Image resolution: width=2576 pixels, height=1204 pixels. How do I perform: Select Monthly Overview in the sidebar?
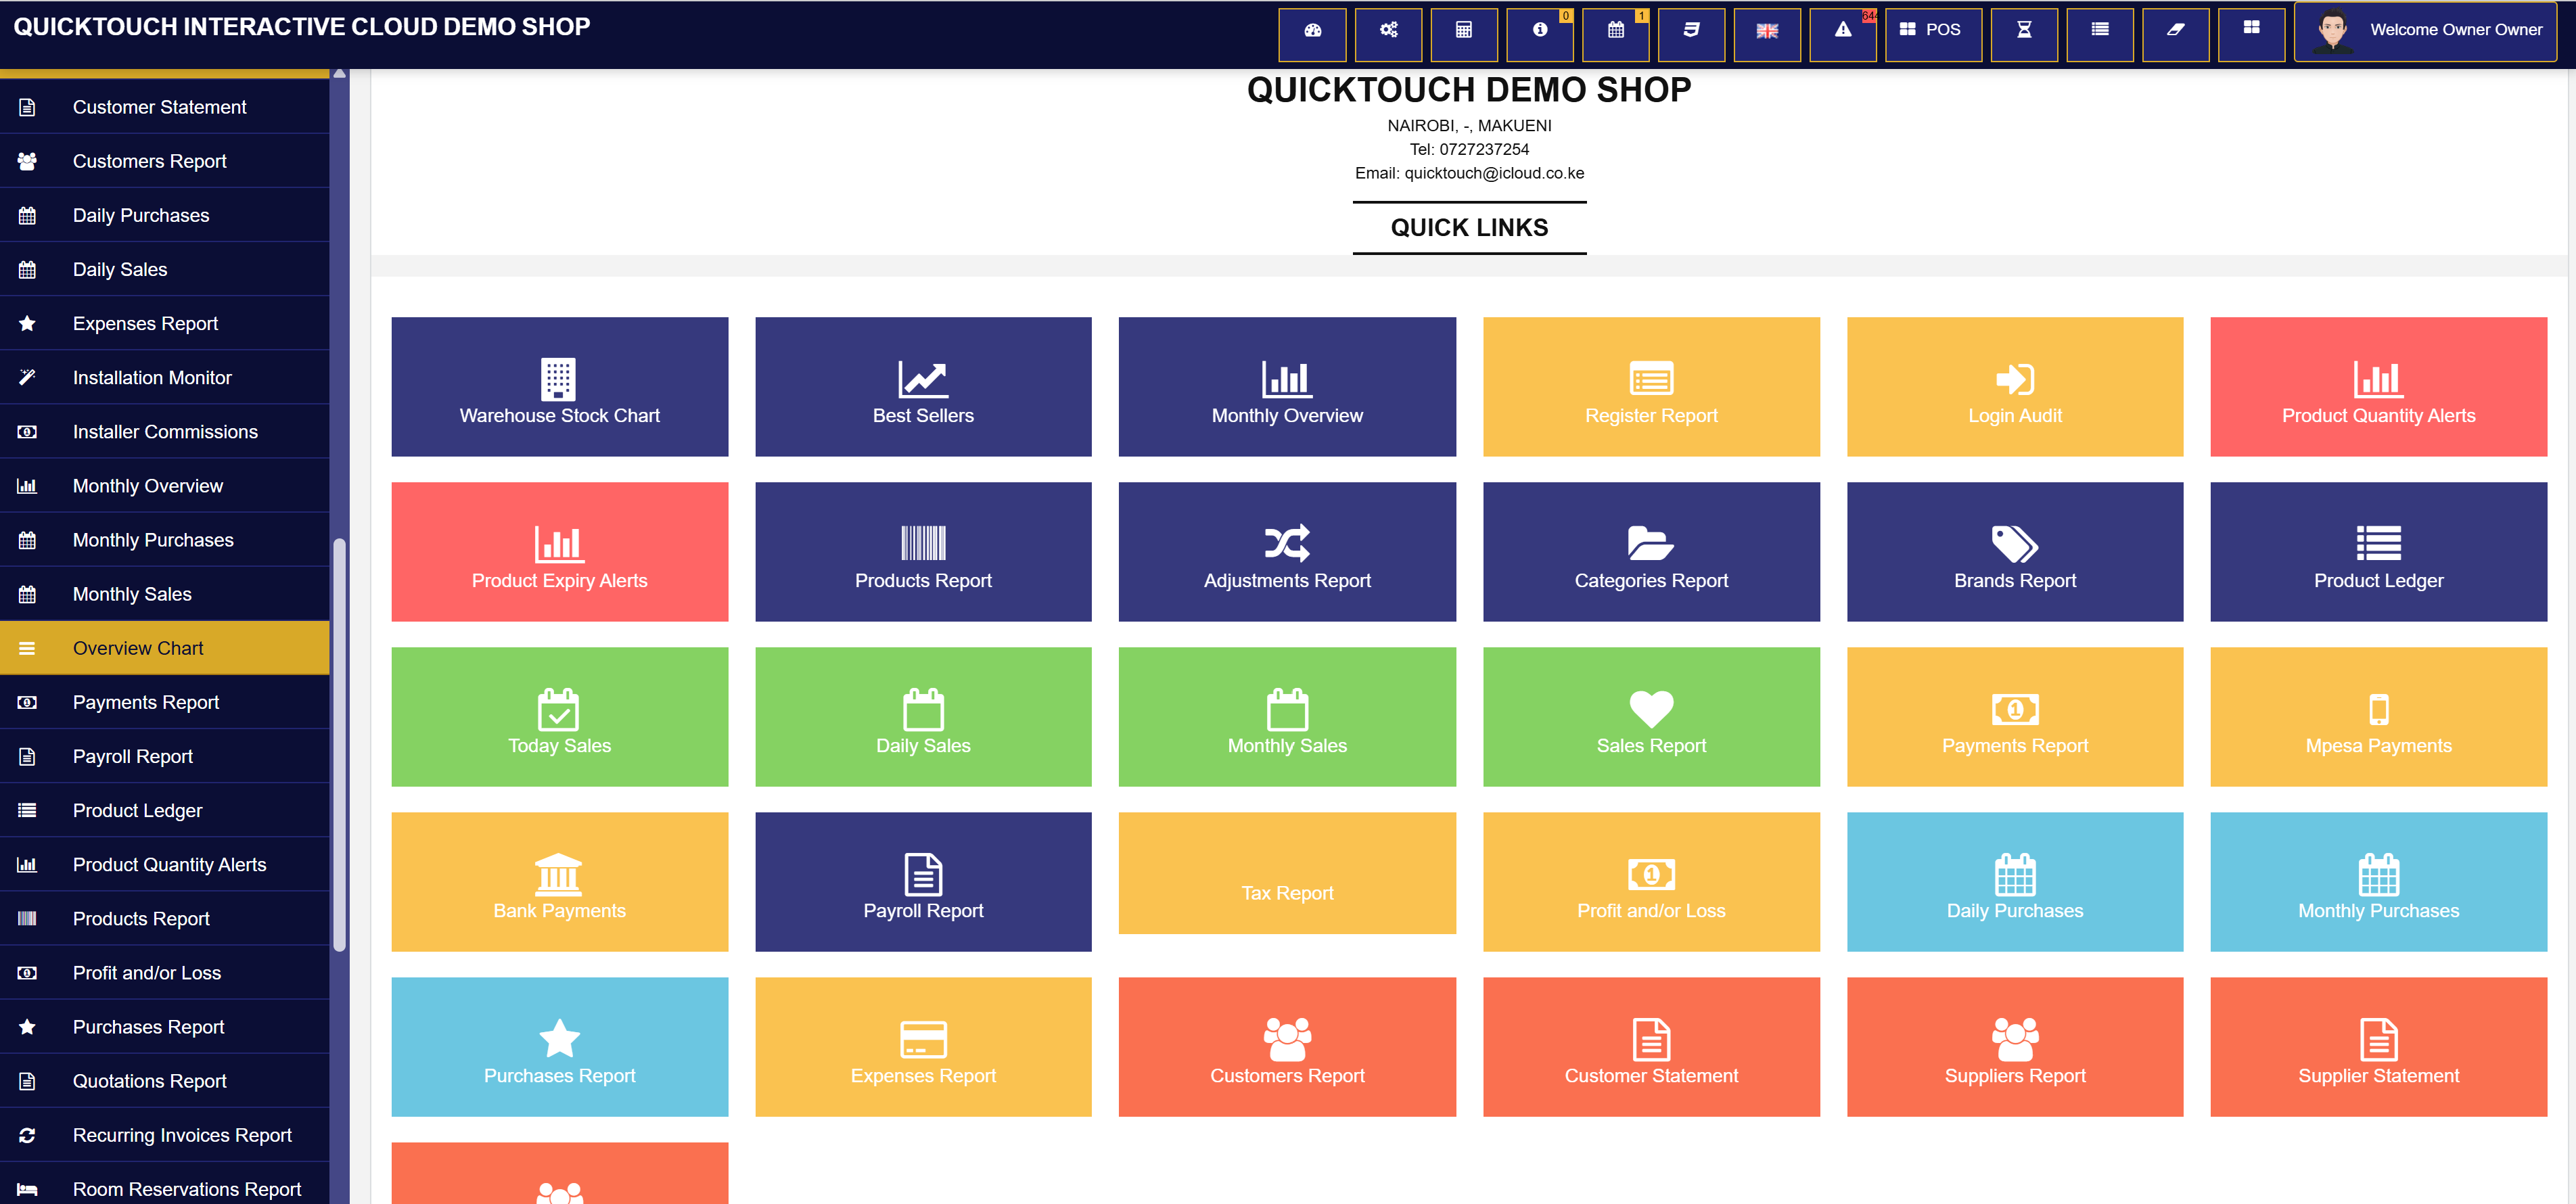coord(164,485)
